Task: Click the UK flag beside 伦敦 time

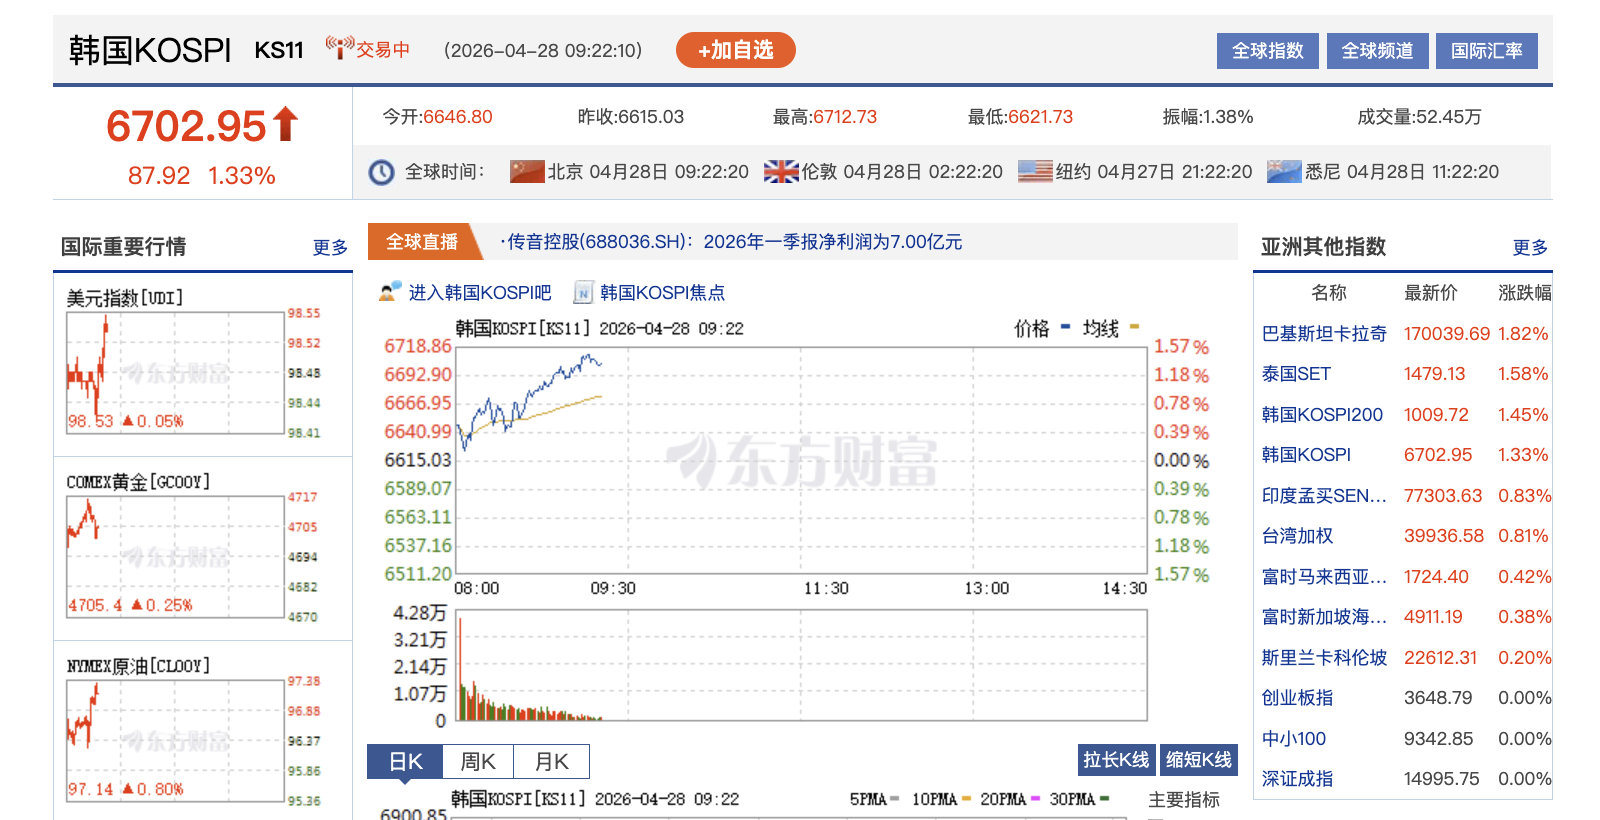Action: 781,172
